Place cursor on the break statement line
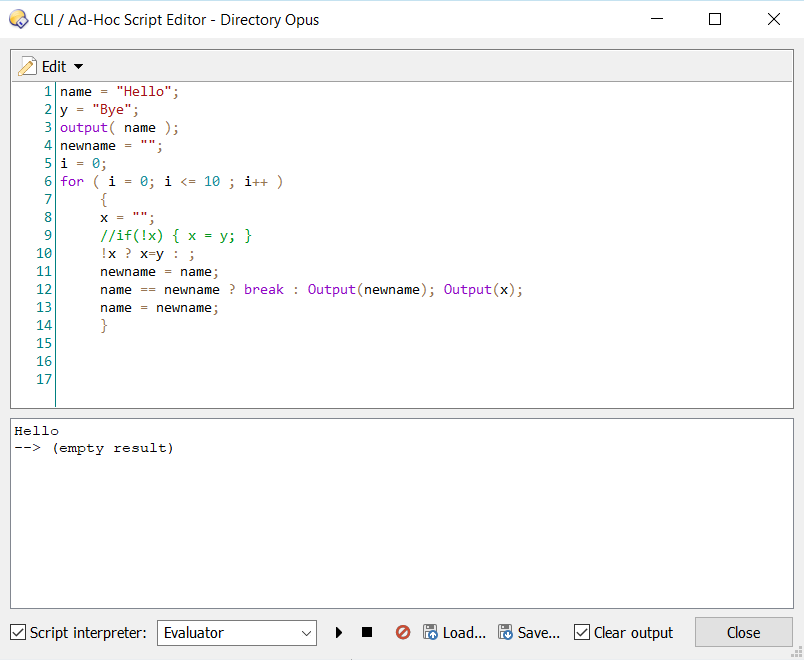 (264, 290)
